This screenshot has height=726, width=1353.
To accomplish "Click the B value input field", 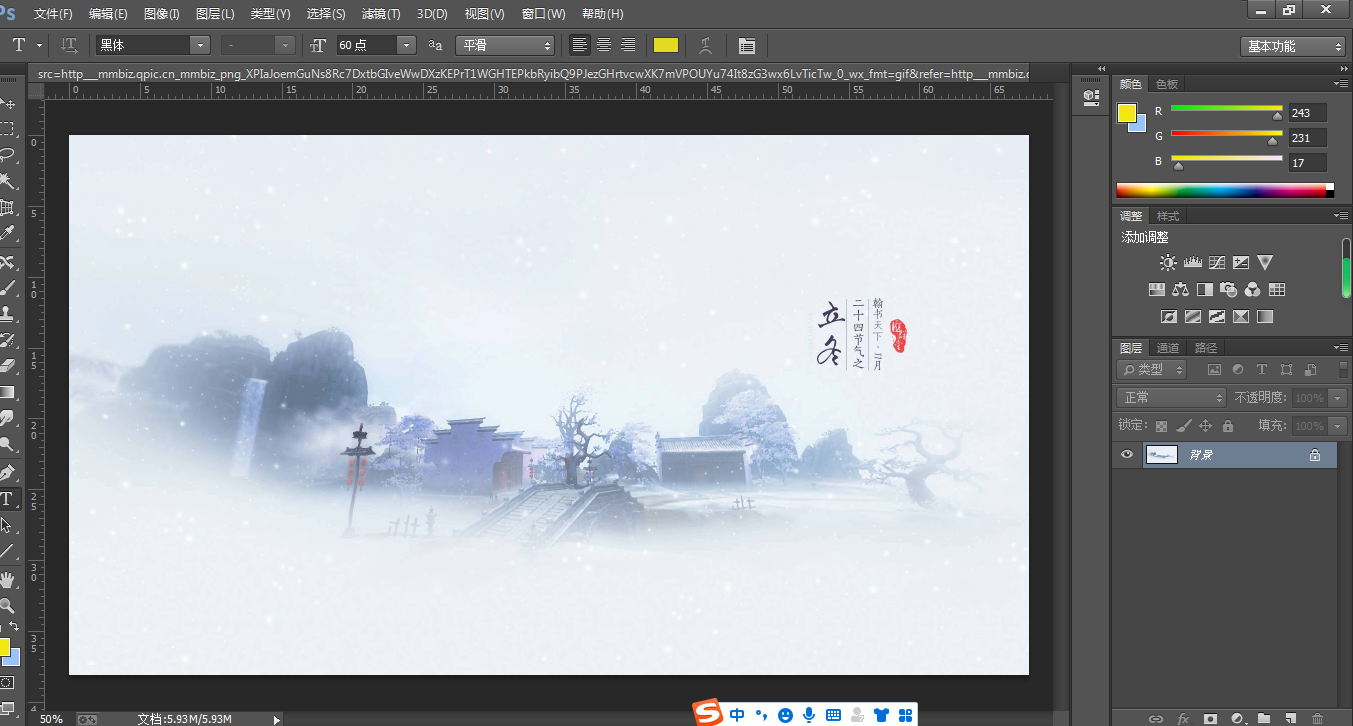I will coord(1308,162).
